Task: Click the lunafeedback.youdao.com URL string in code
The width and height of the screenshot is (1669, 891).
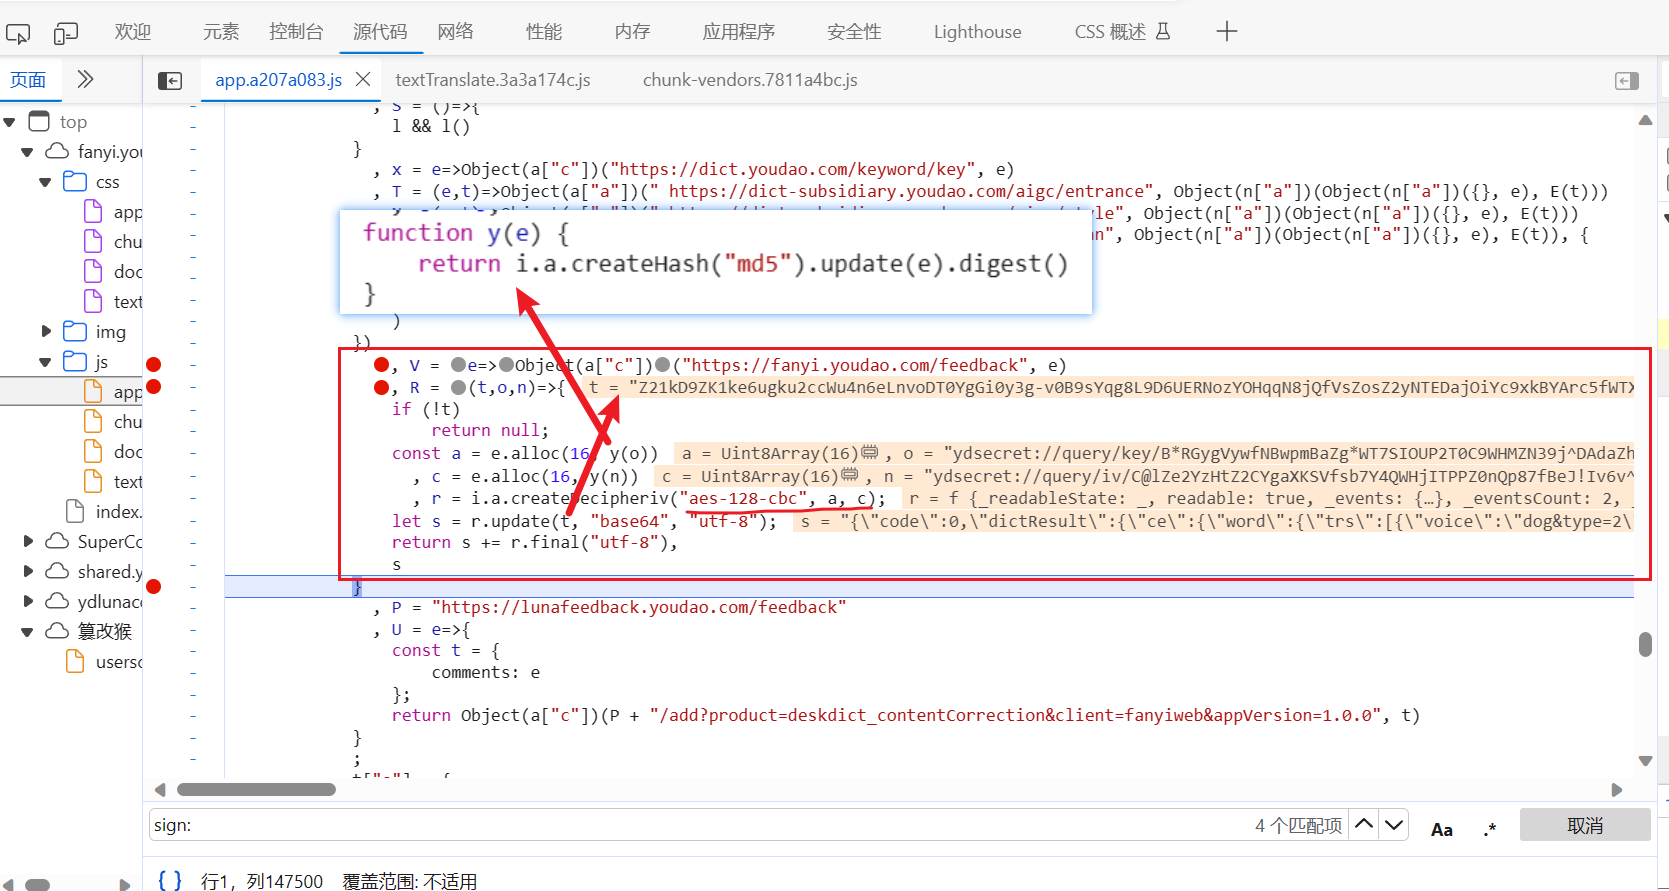Action: coord(639,607)
